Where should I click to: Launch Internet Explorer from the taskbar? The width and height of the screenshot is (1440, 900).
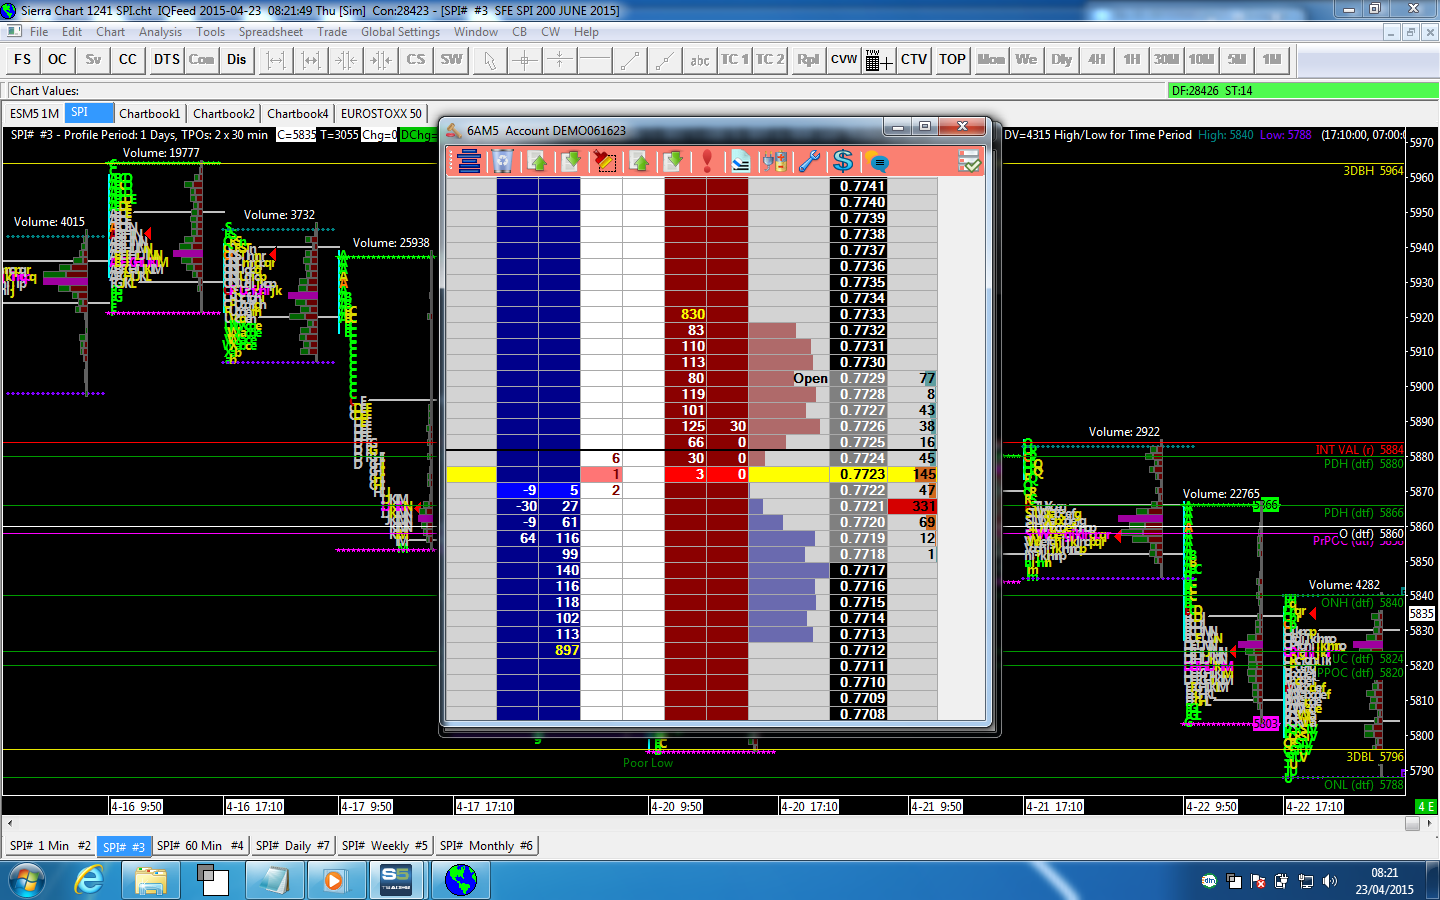[x=90, y=881]
